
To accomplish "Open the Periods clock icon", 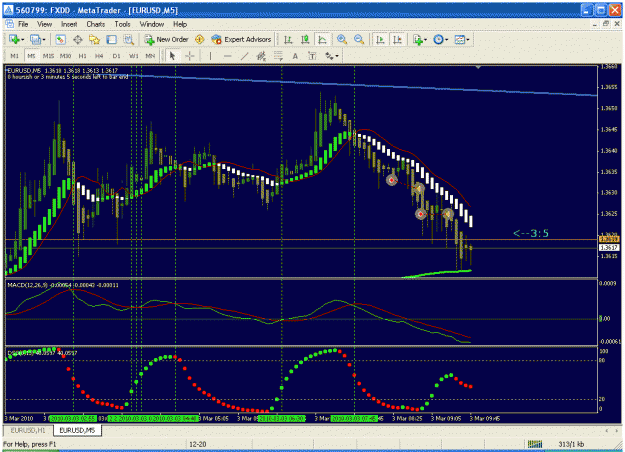I will [438, 39].
